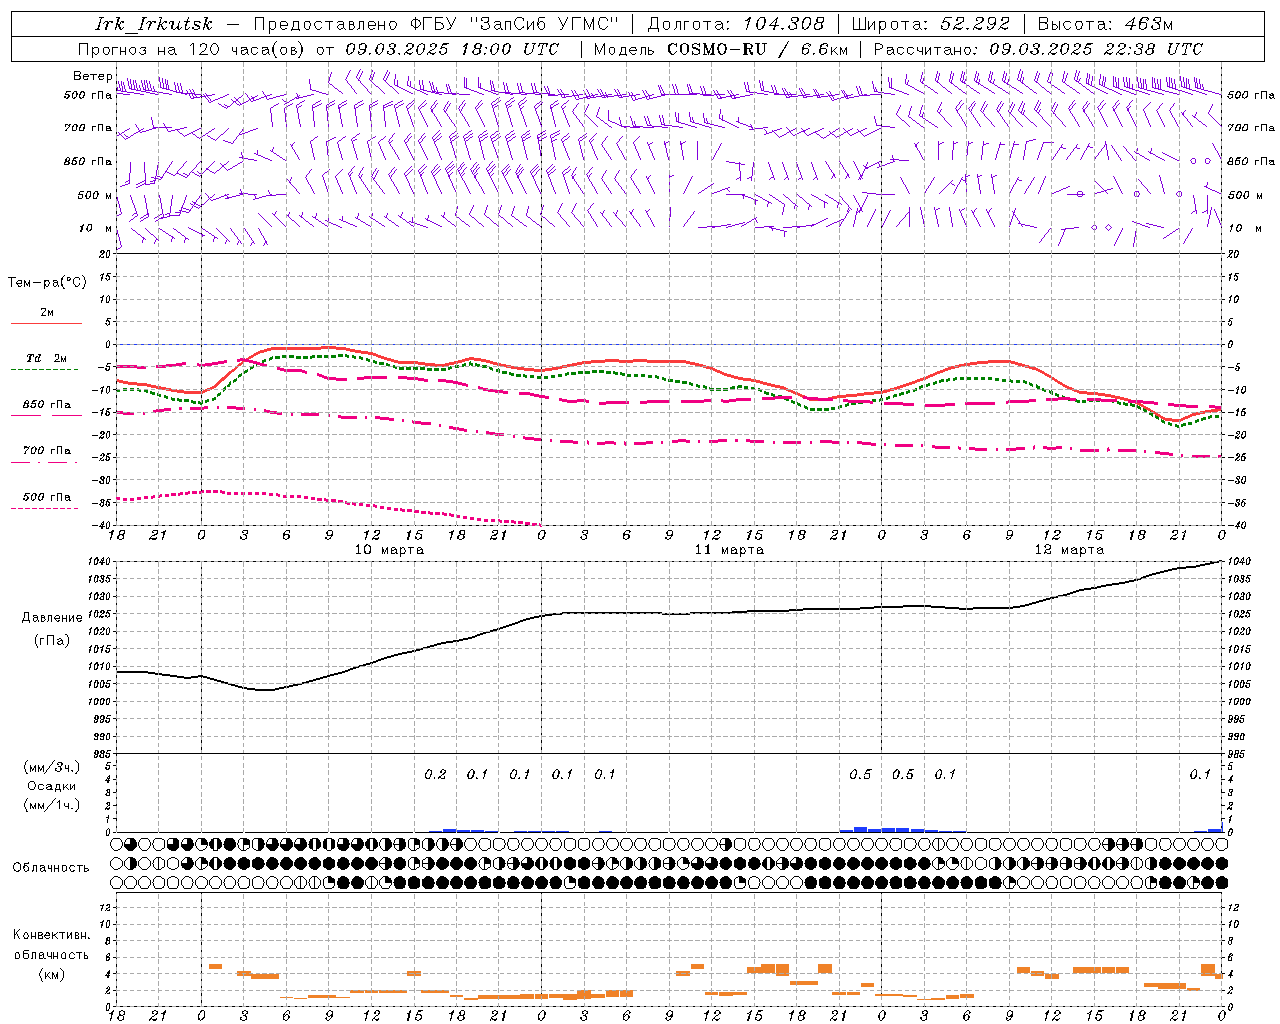Click the elevation value 463м

pyautogui.click(x=1147, y=24)
